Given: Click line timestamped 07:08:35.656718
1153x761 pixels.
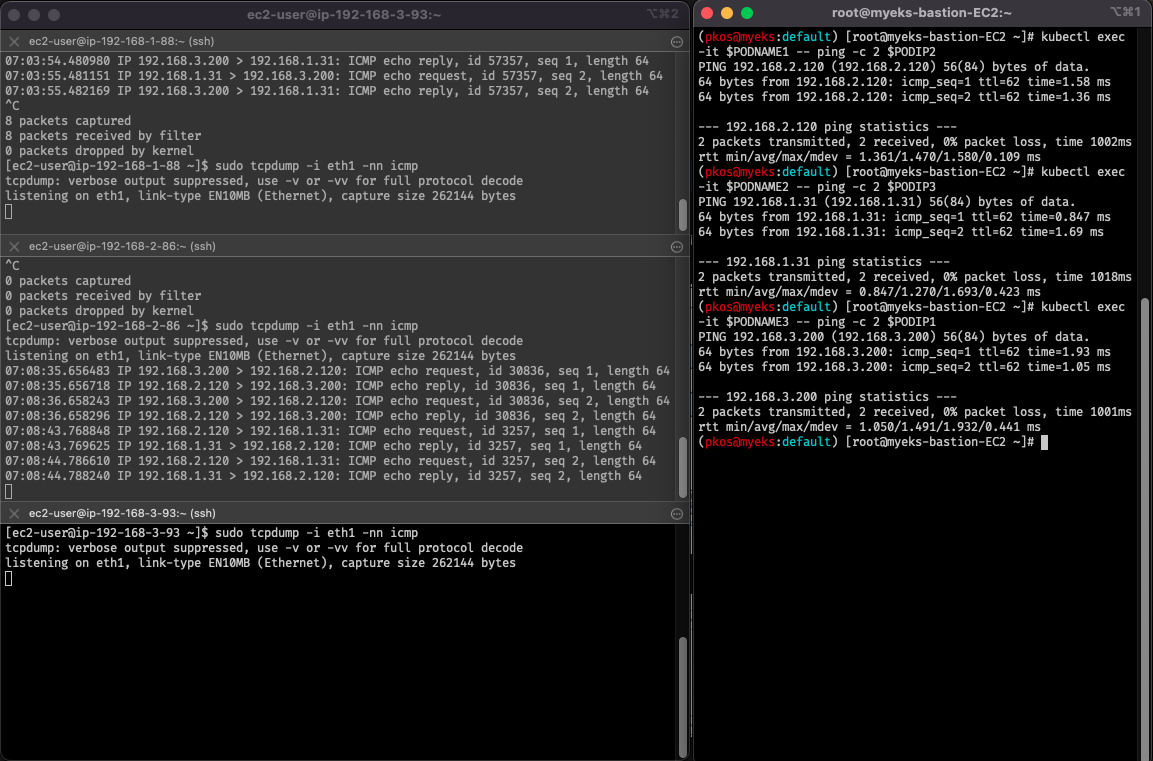Looking at the screenshot, I should pos(330,386).
